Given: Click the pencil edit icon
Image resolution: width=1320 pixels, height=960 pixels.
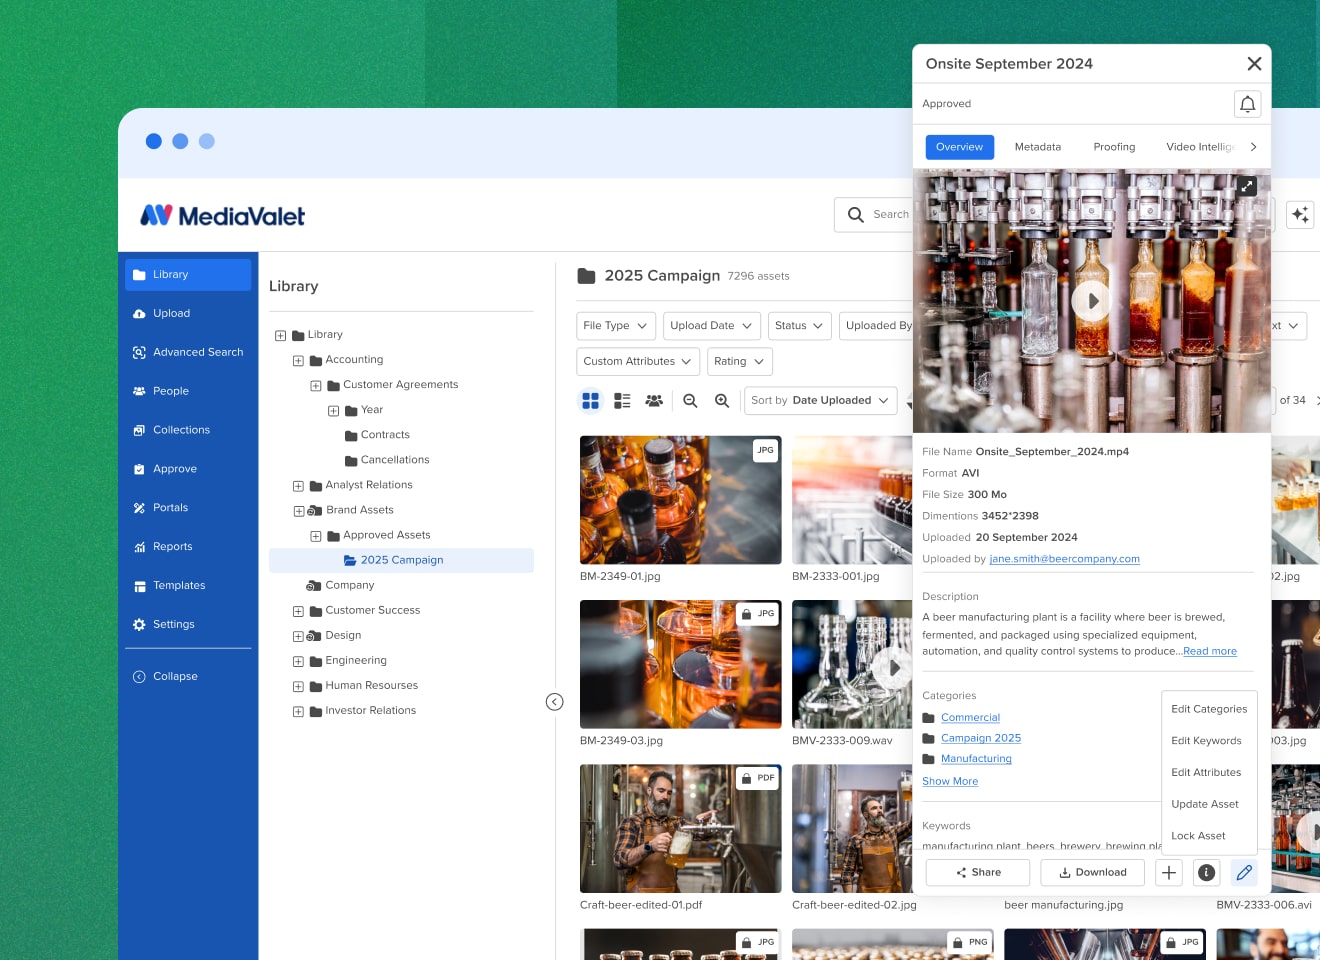Looking at the screenshot, I should point(1244,873).
